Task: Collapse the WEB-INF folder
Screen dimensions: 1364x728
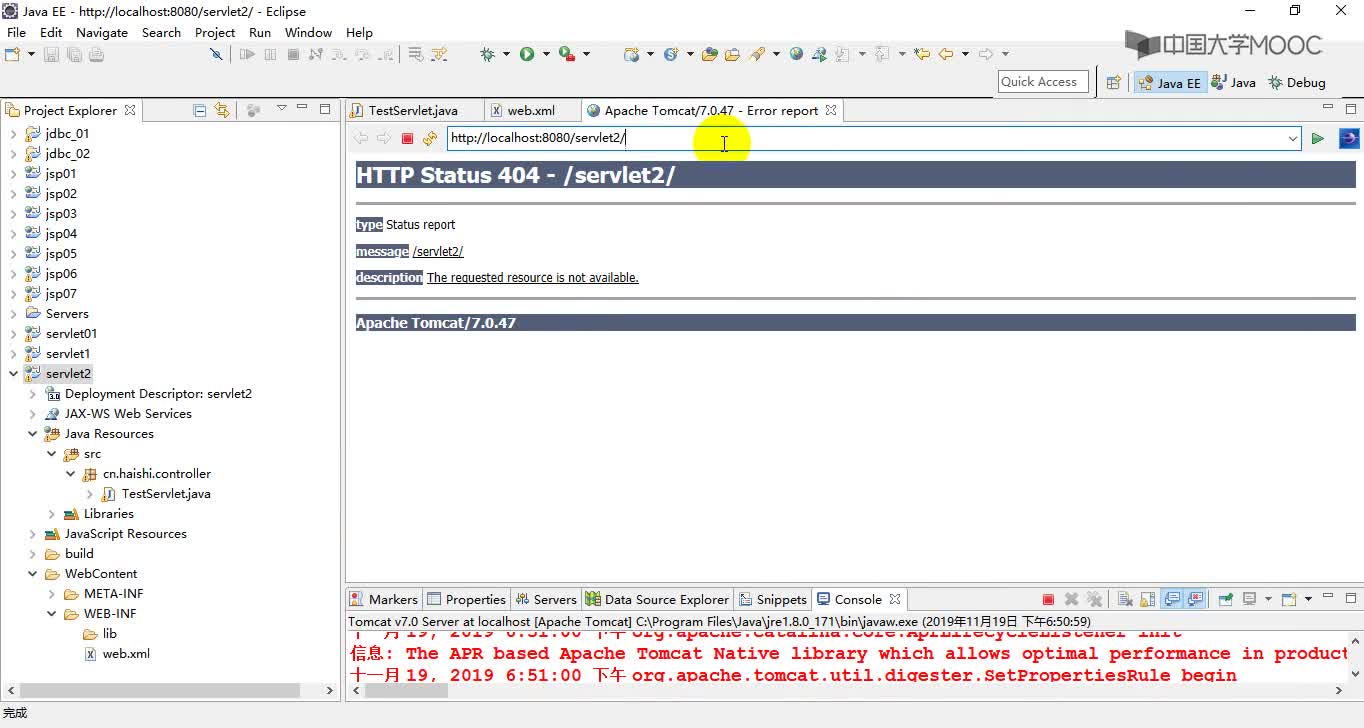Action: pyautogui.click(x=51, y=613)
